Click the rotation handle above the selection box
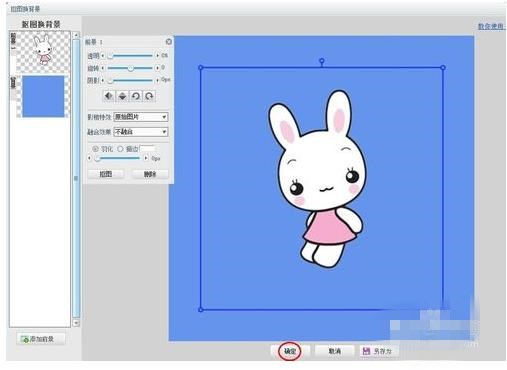This screenshot has height=370, width=507. [322, 61]
